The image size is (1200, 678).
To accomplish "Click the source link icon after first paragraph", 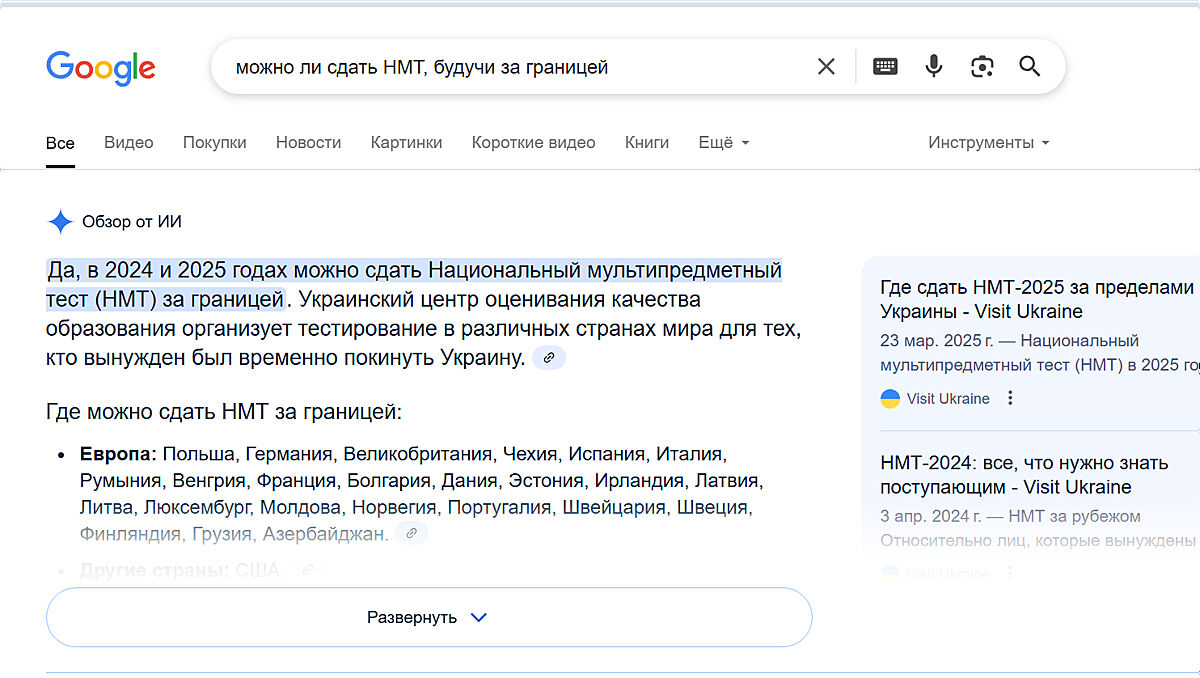I will click(x=549, y=358).
